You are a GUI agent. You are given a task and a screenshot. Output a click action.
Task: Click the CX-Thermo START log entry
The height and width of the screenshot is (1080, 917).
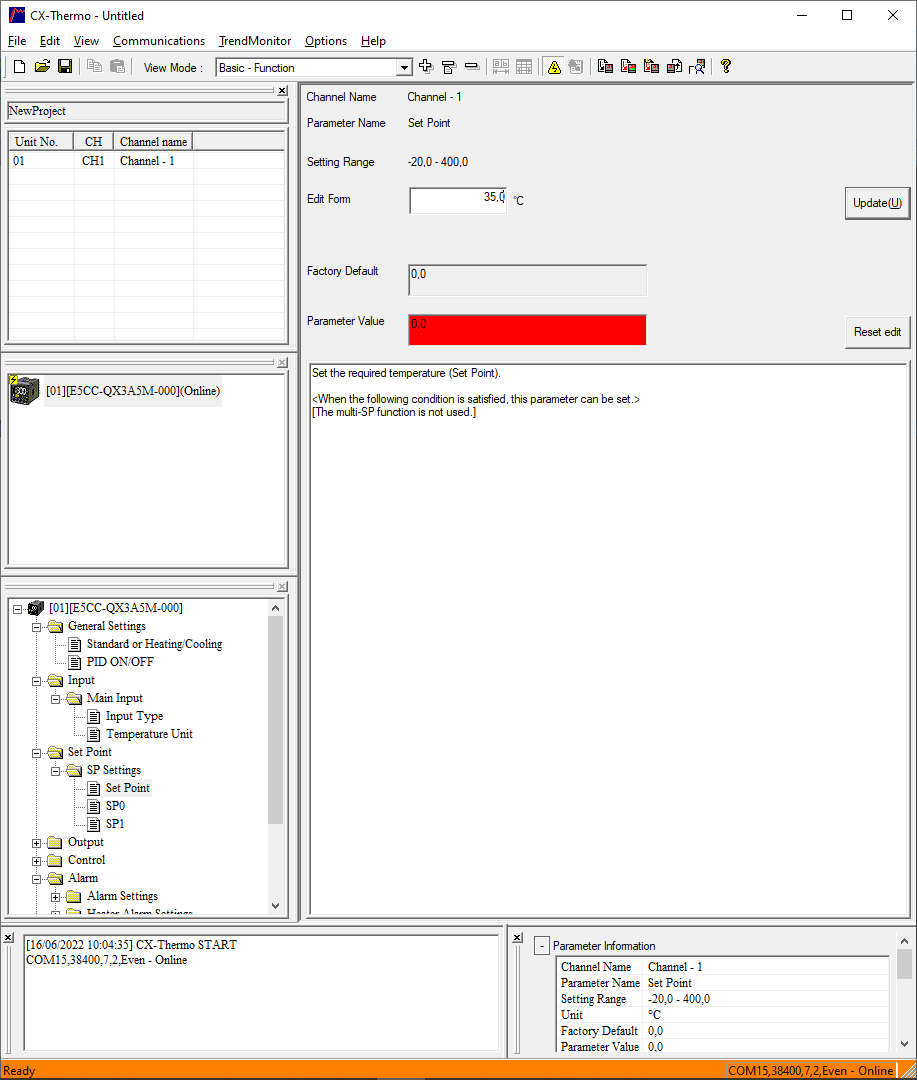coord(131,945)
